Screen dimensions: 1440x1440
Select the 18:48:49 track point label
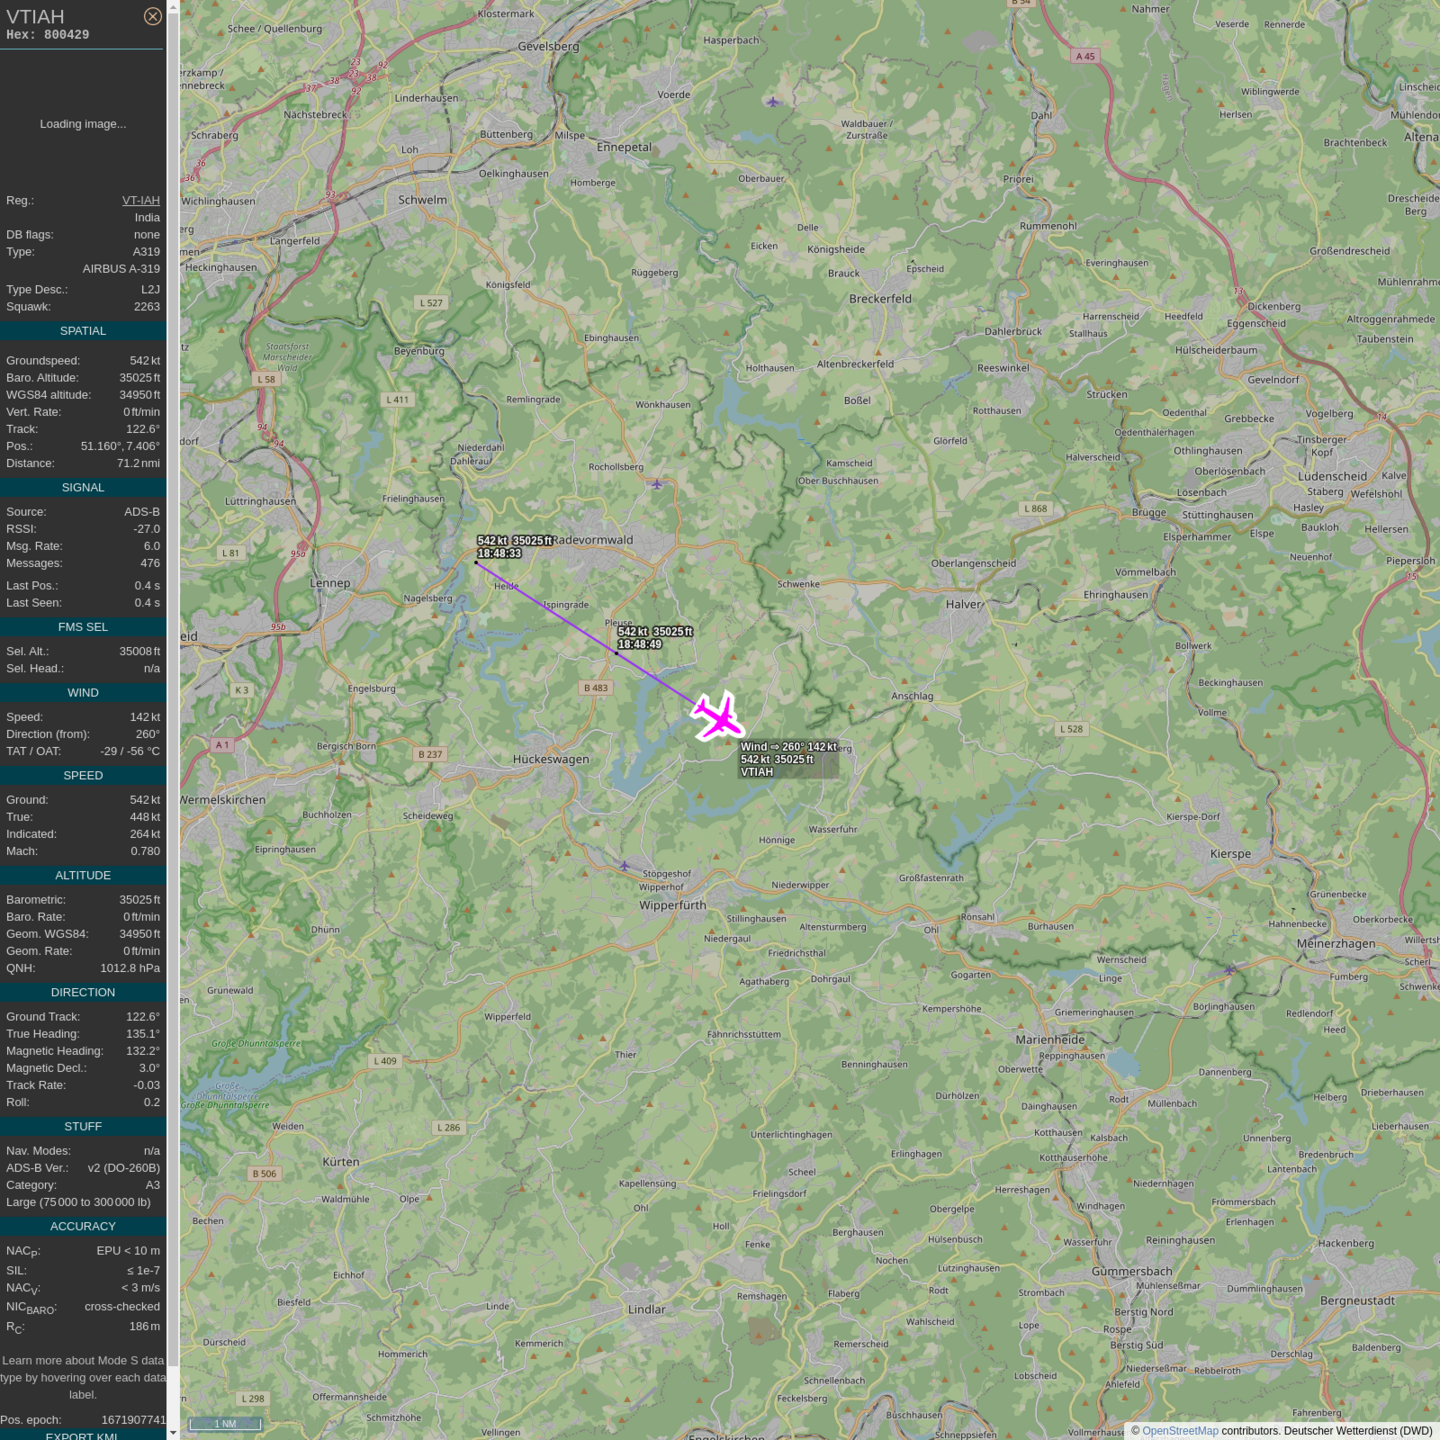(654, 638)
